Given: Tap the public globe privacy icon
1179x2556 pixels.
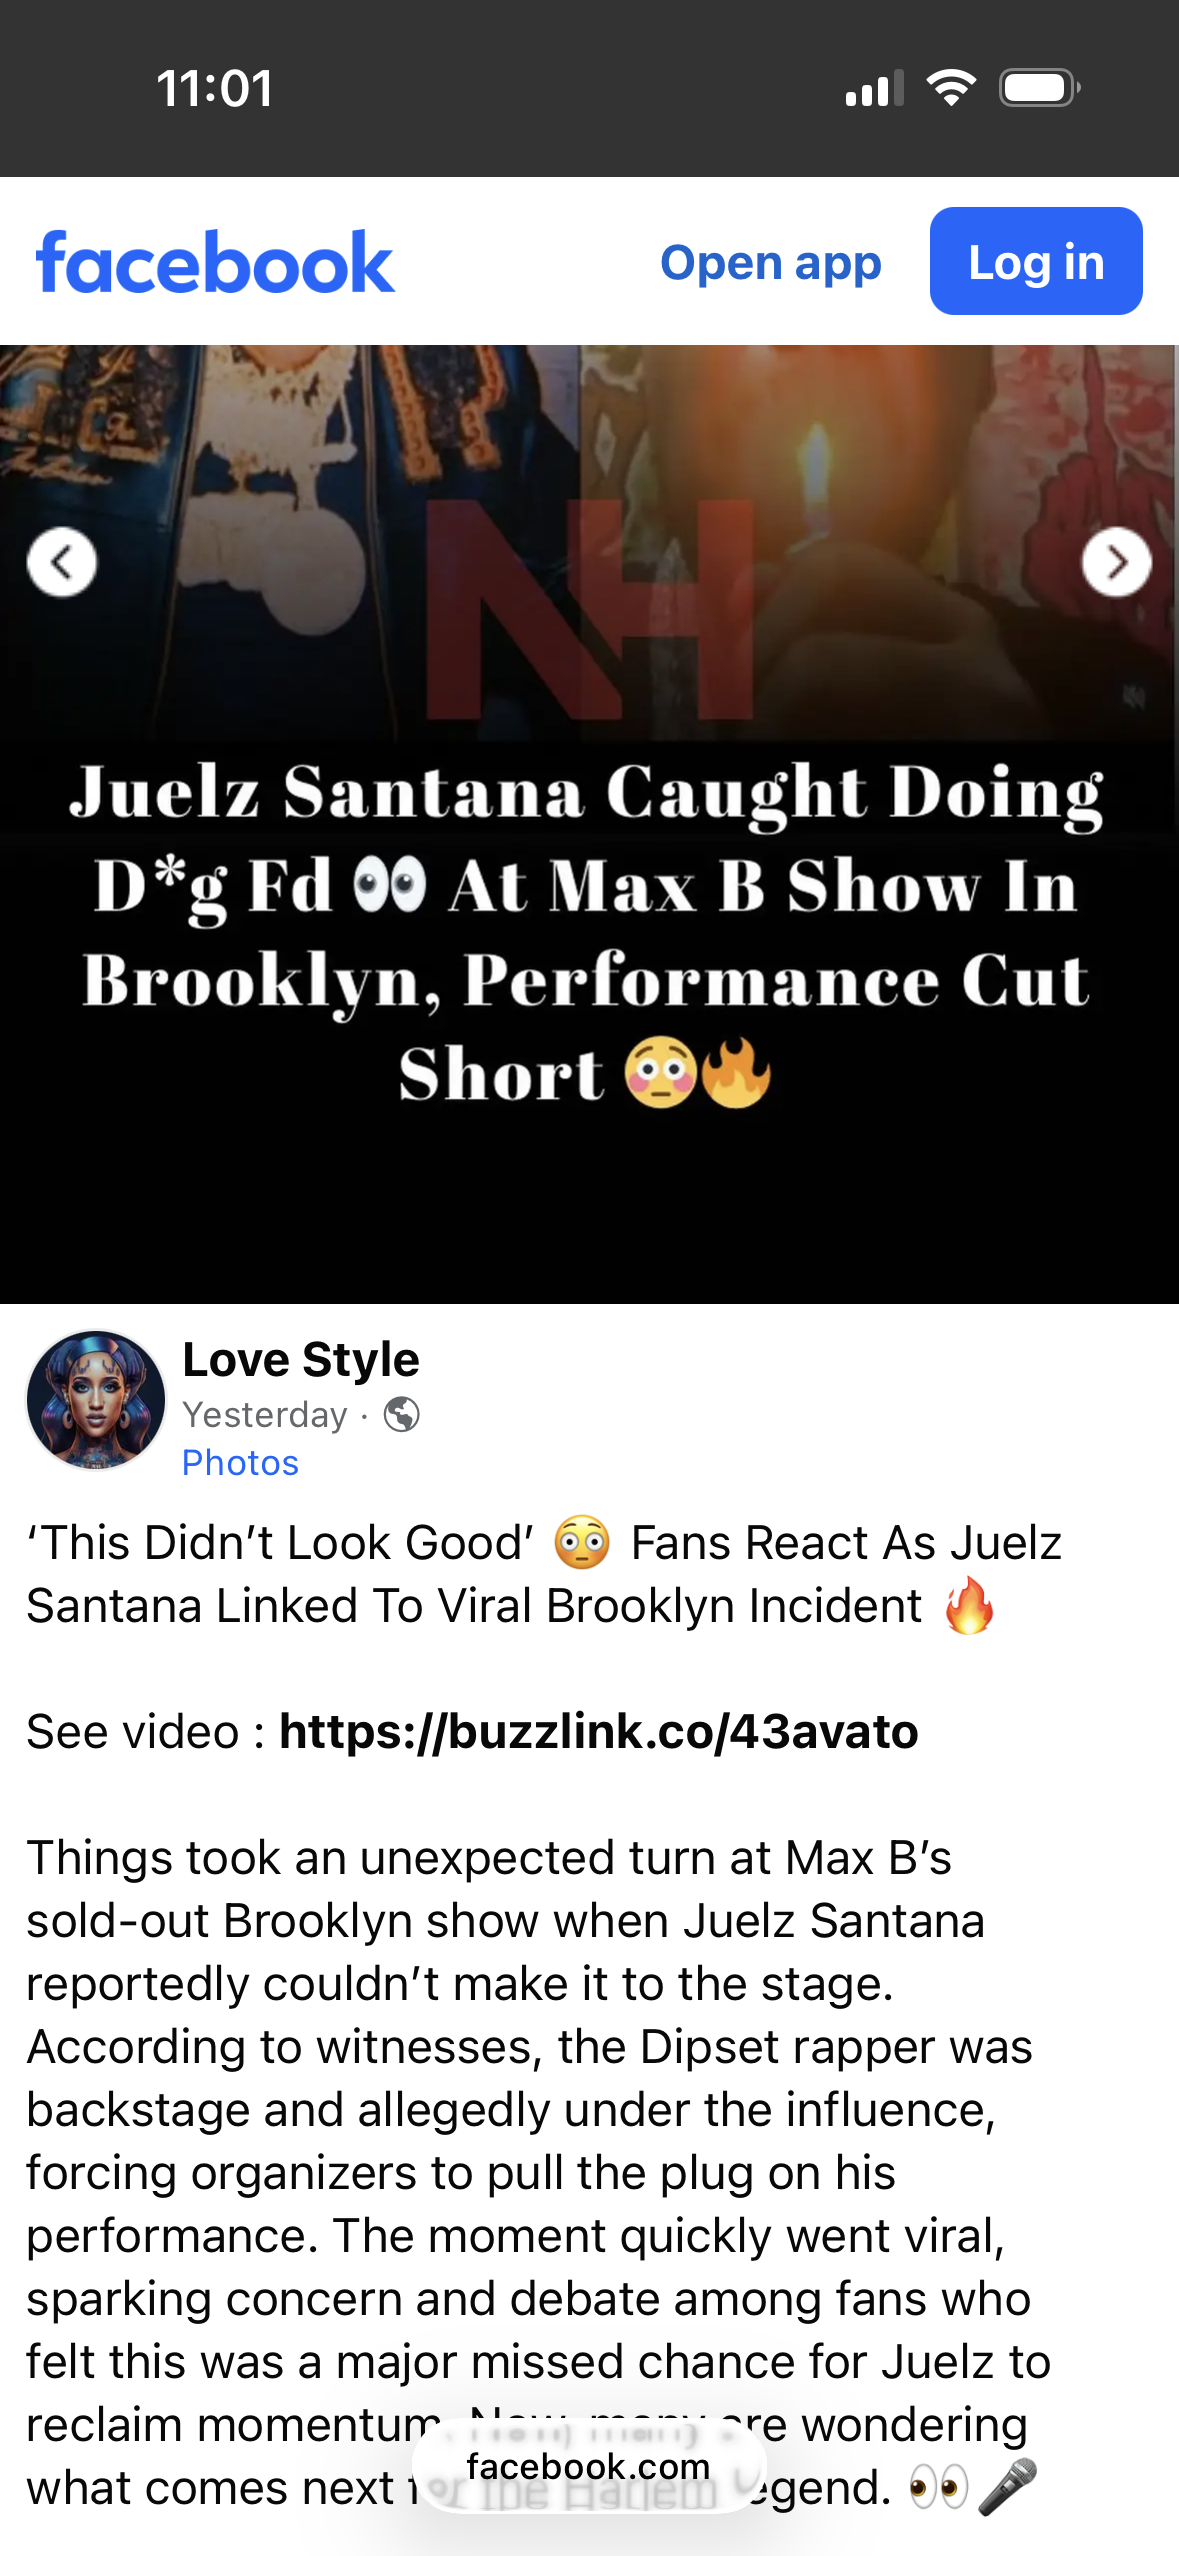Looking at the screenshot, I should click(402, 1414).
